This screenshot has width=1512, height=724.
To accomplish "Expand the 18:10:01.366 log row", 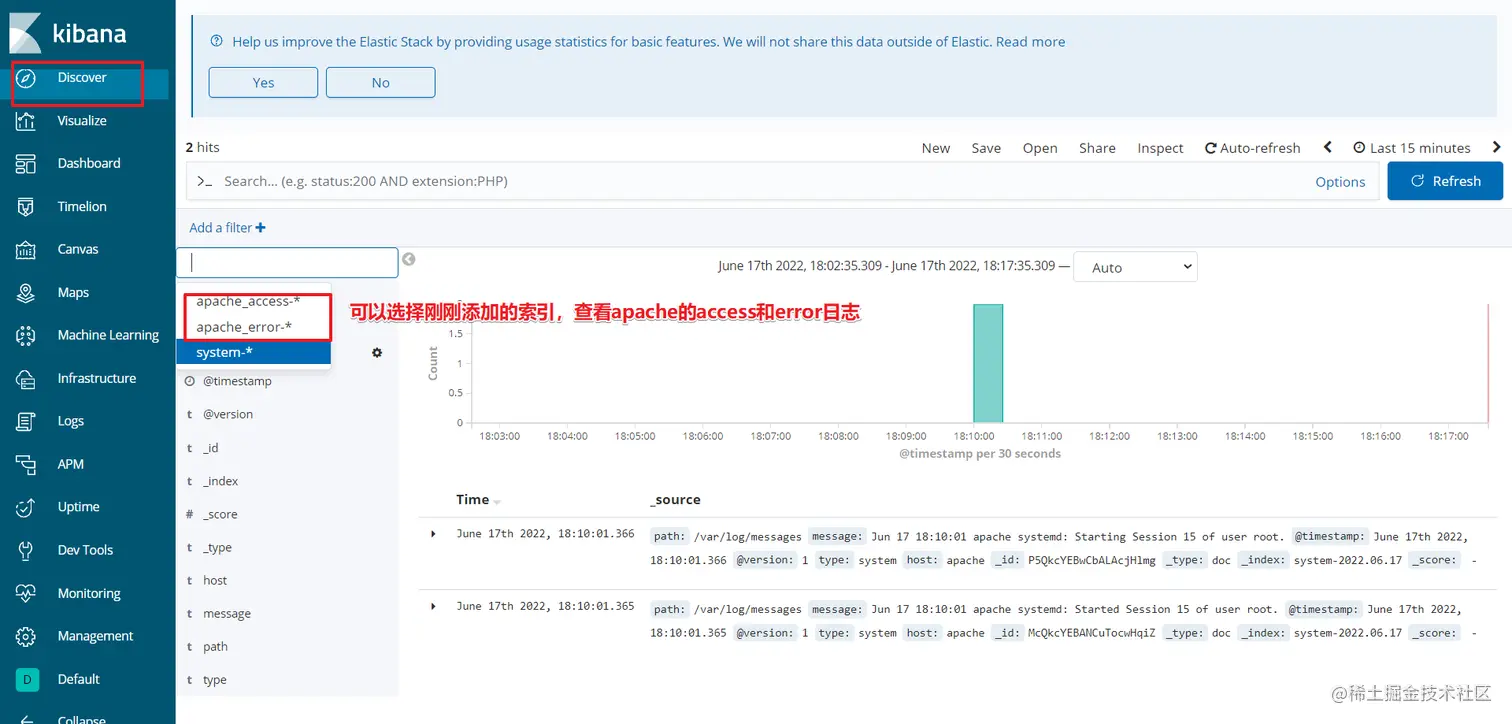I will [x=433, y=534].
